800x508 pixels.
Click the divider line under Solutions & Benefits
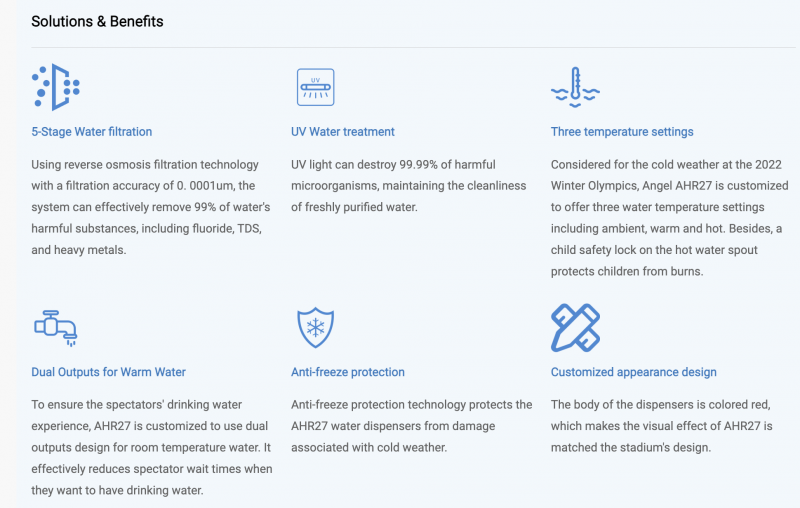pyautogui.click(x=413, y=47)
